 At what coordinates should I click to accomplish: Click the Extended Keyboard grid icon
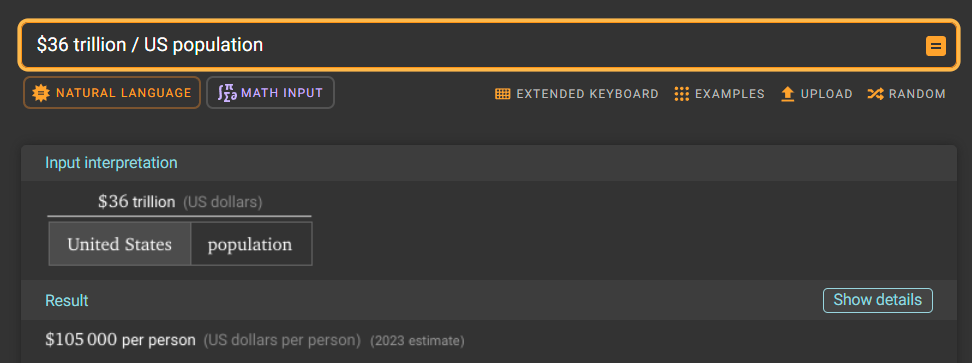503,94
